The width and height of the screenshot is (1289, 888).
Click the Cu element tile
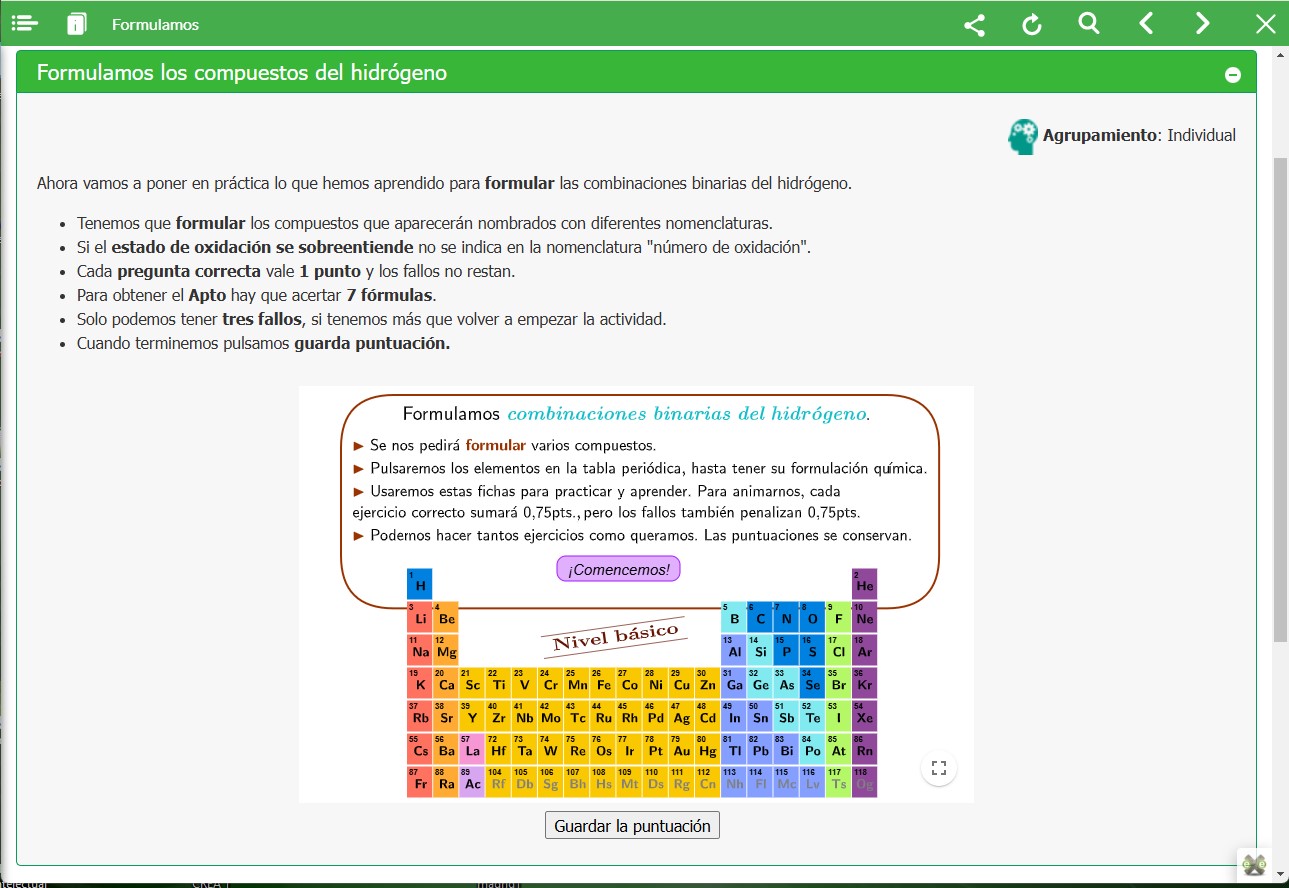click(x=681, y=683)
